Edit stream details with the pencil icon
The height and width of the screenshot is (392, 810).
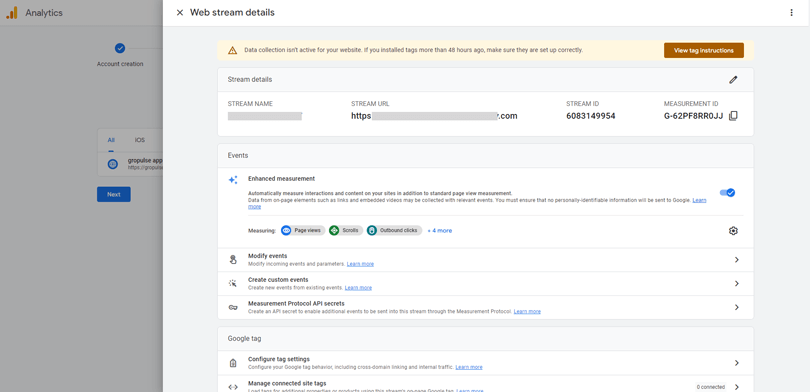[733, 80]
